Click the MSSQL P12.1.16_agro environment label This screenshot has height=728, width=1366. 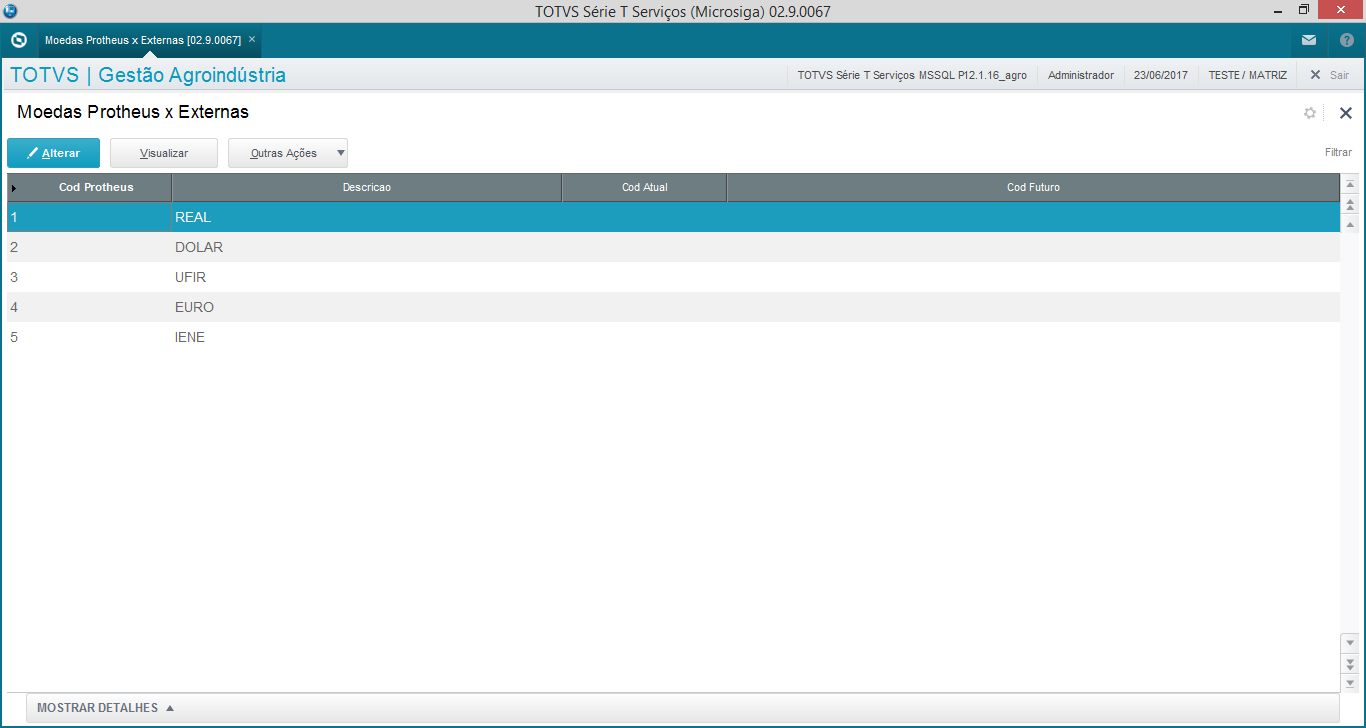click(912, 75)
